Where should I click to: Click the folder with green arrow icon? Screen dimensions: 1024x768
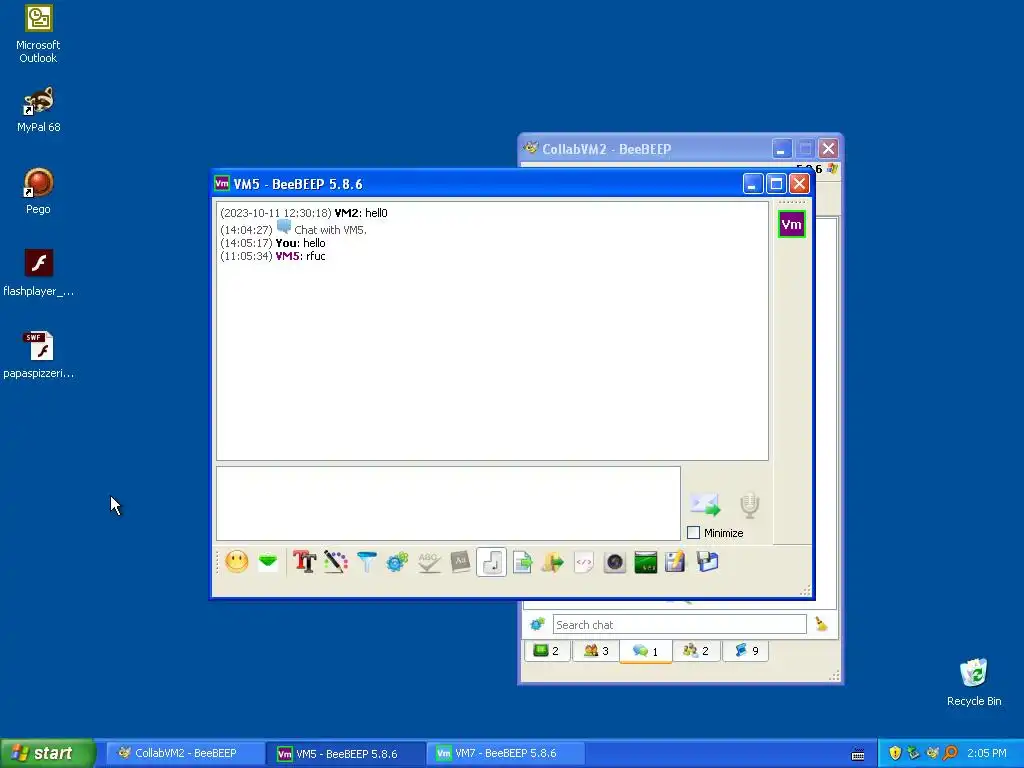click(552, 562)
